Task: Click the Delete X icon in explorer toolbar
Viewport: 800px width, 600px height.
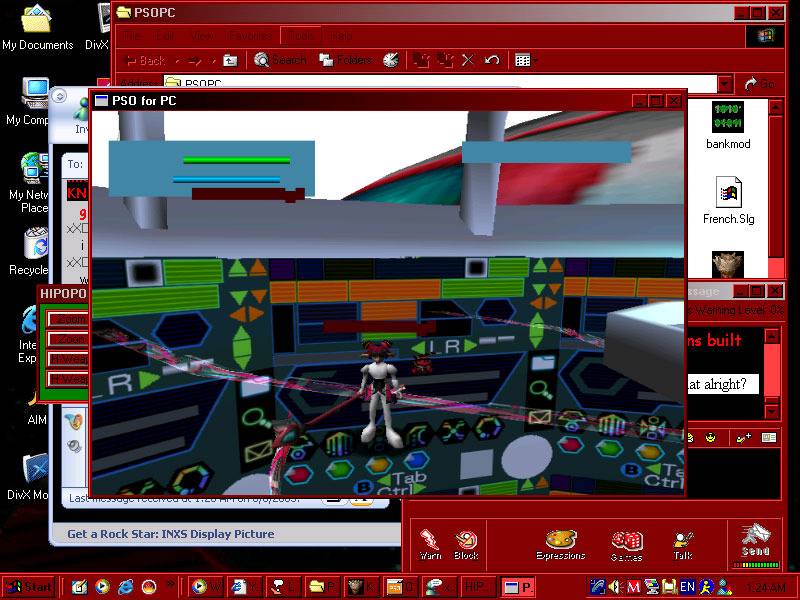Action: (x=468, y=60)
